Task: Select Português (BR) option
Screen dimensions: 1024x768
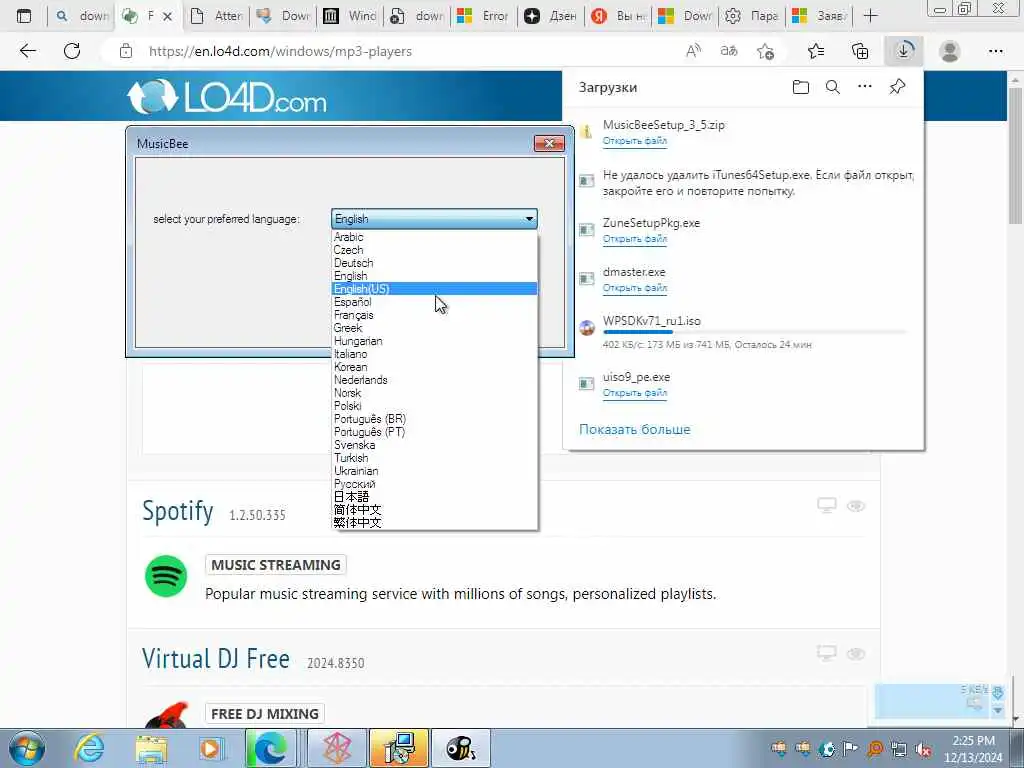Action: (434, 419)
